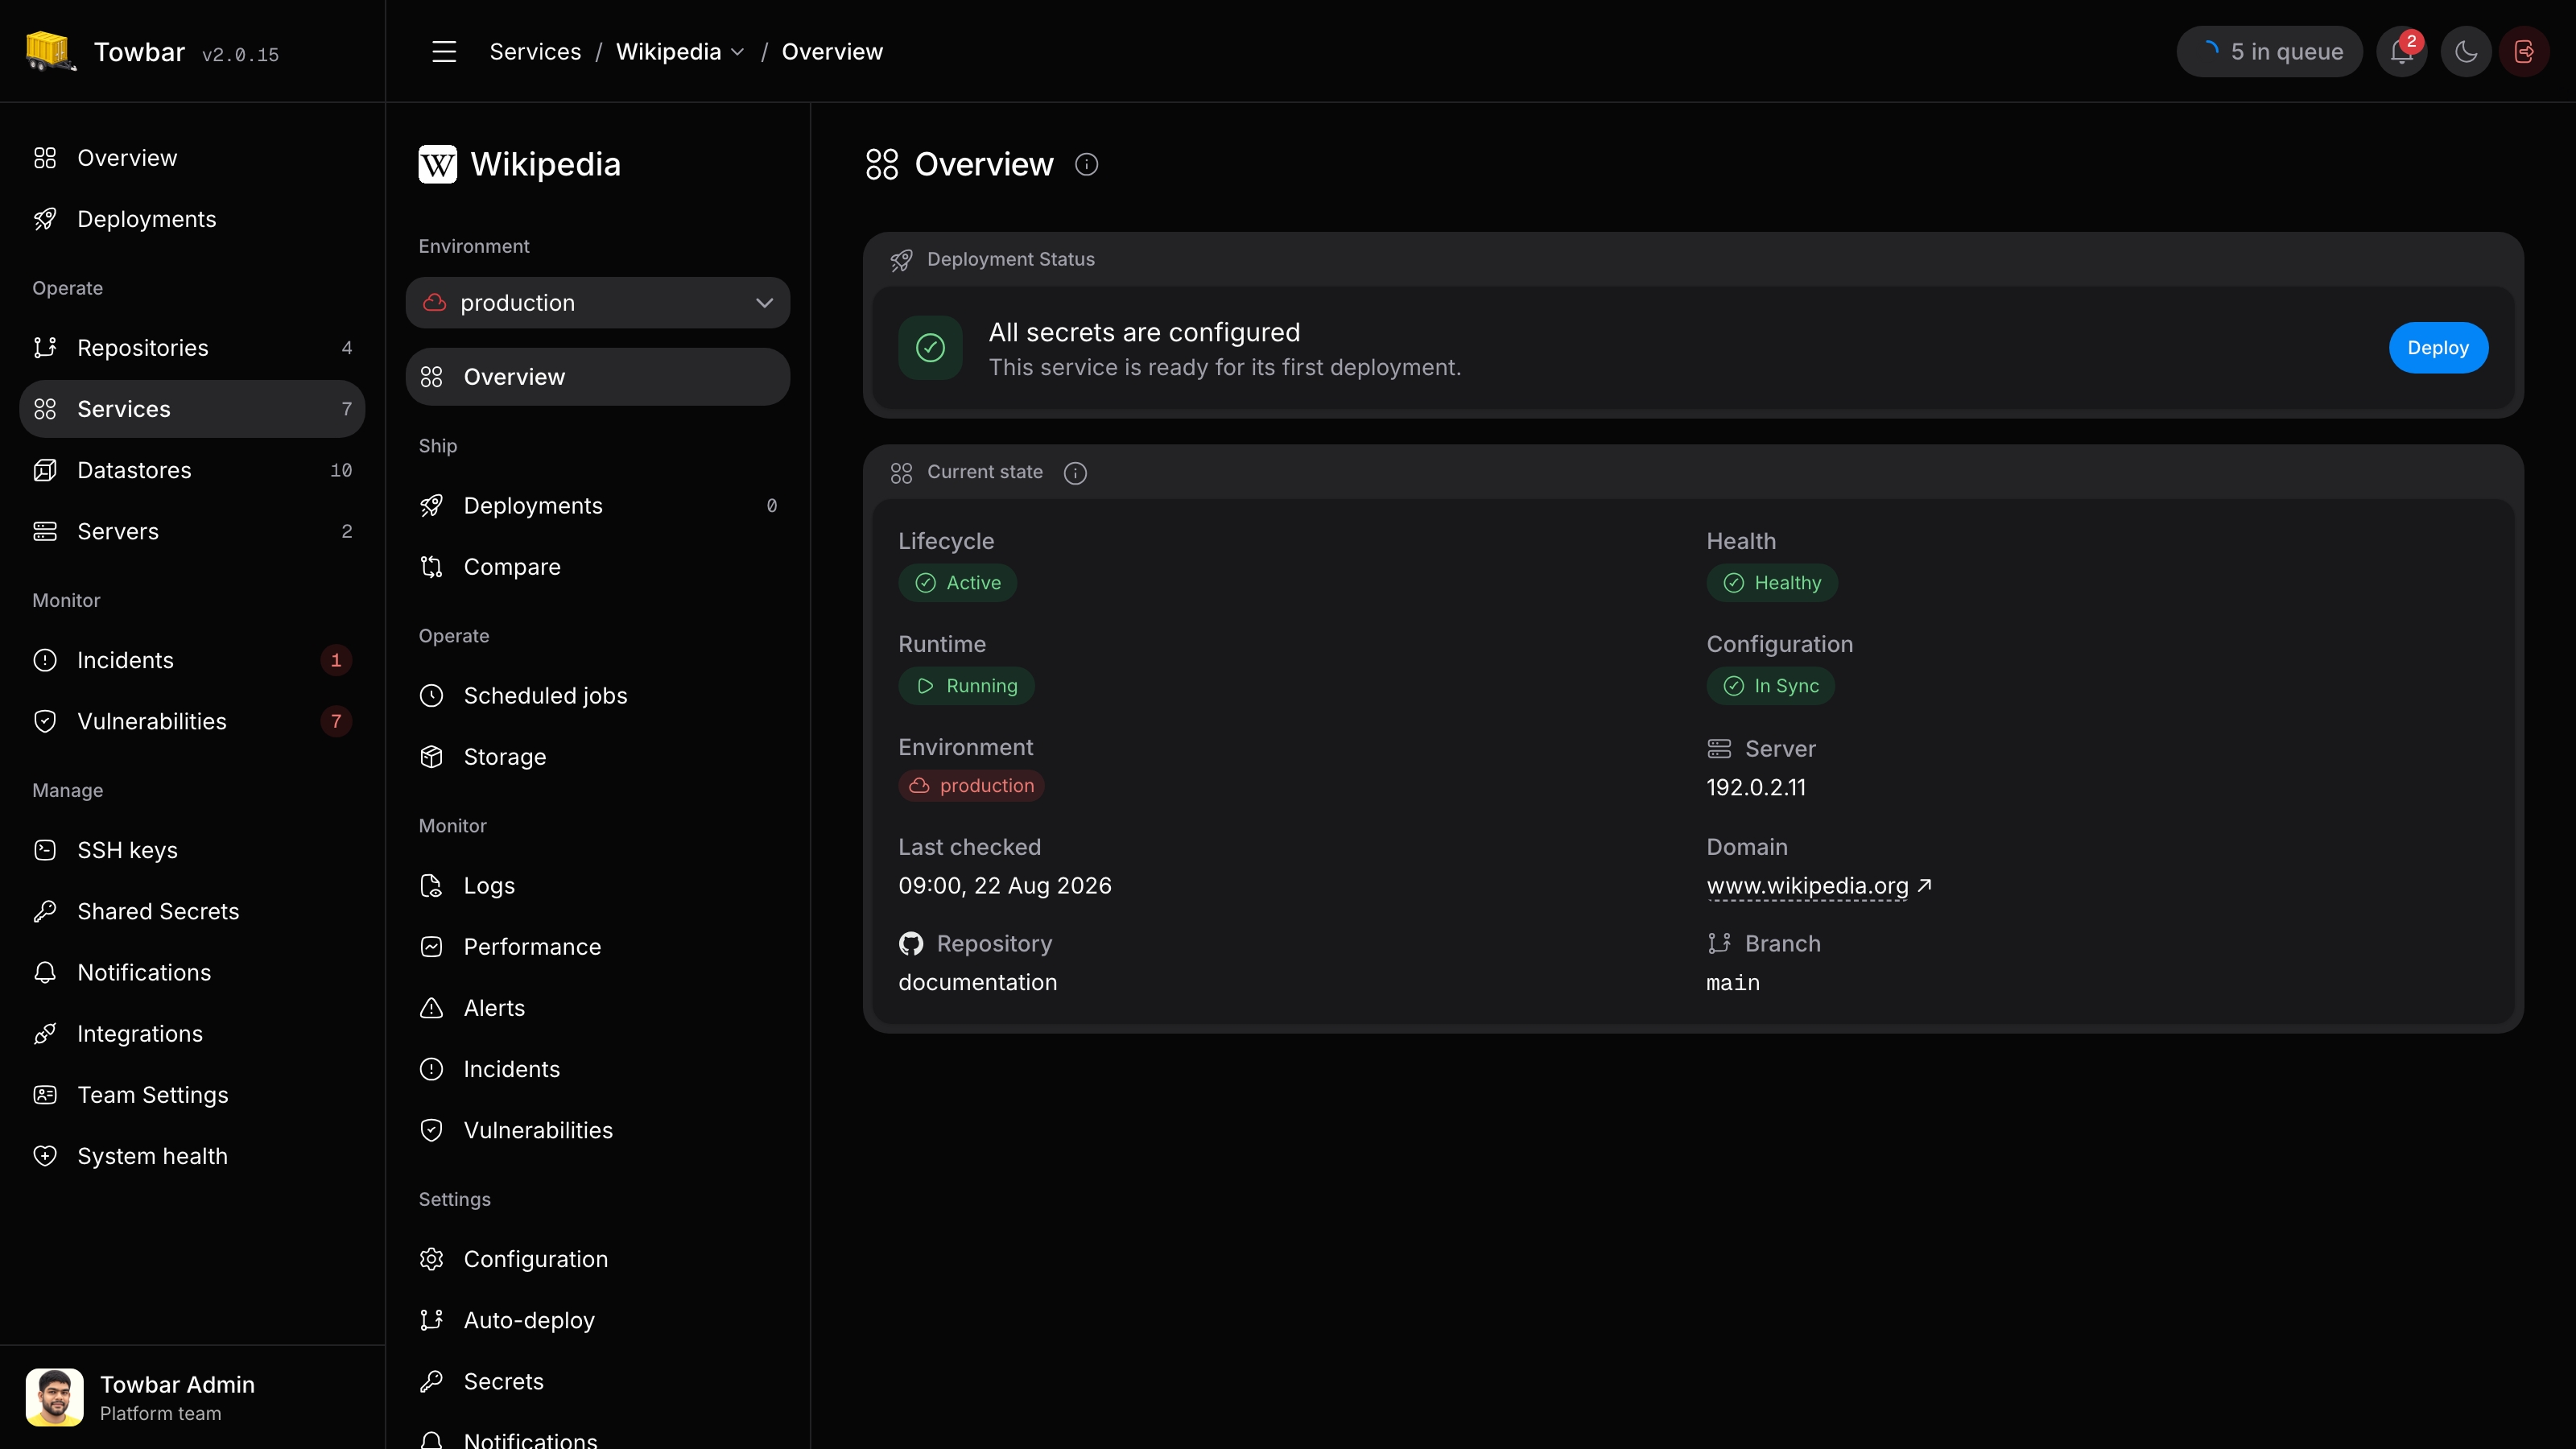Open the 5 in queue indicator
The image size is (2576, 1449).
(2269, 52)
